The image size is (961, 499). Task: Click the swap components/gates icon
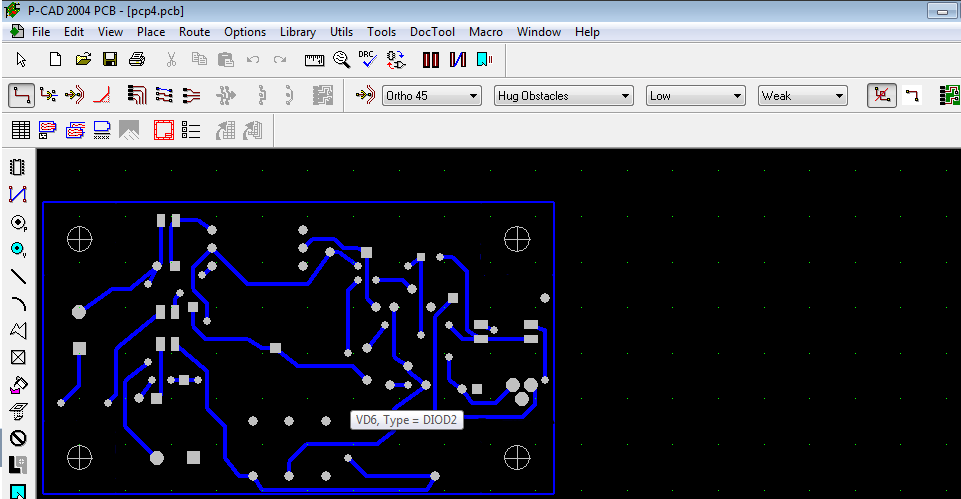[396, 59]
